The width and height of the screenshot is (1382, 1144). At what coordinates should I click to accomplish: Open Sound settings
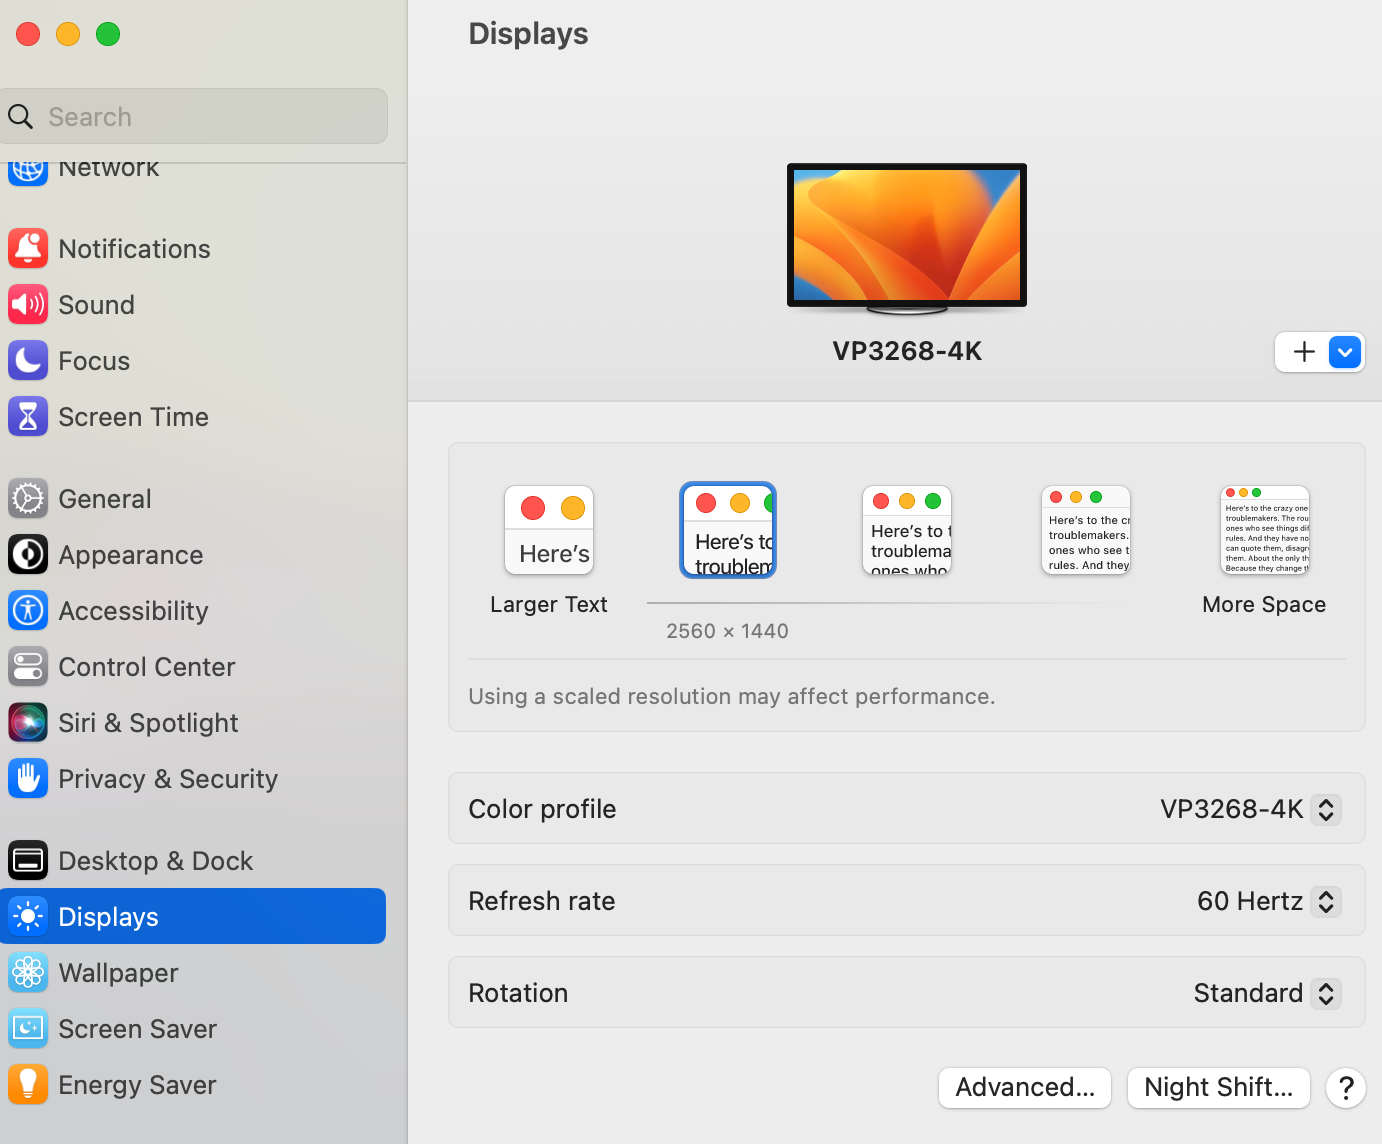pyautogui.click(x=96, y=304)
